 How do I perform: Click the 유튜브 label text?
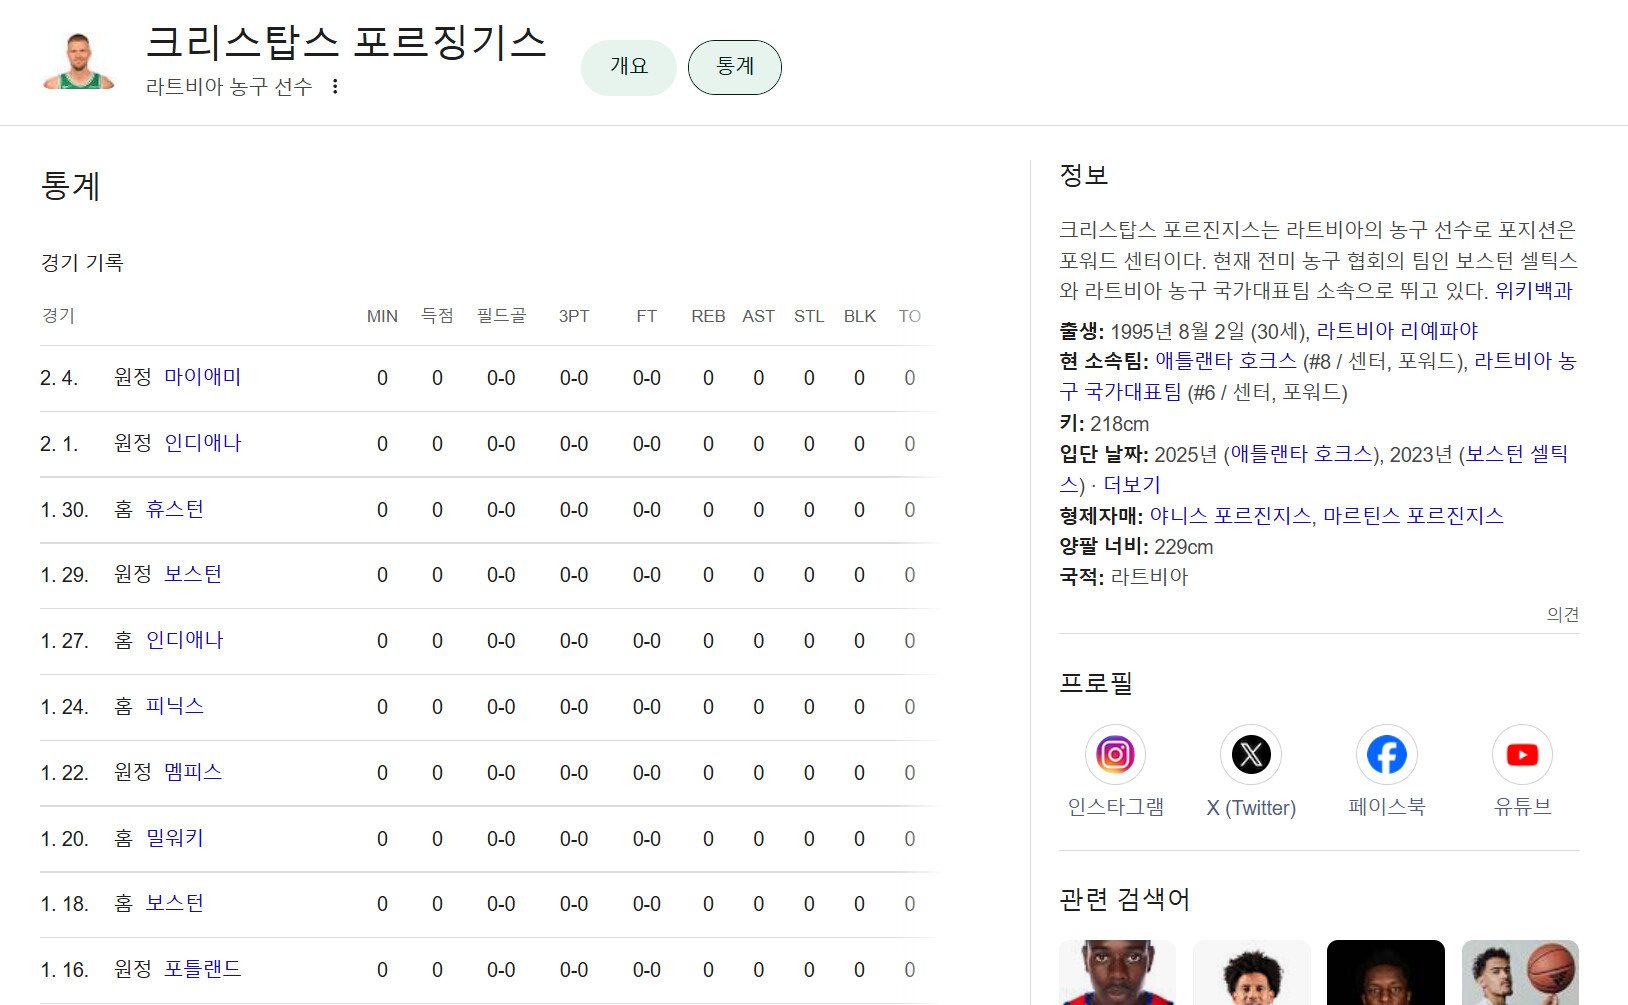click(x=1522, y=807)
